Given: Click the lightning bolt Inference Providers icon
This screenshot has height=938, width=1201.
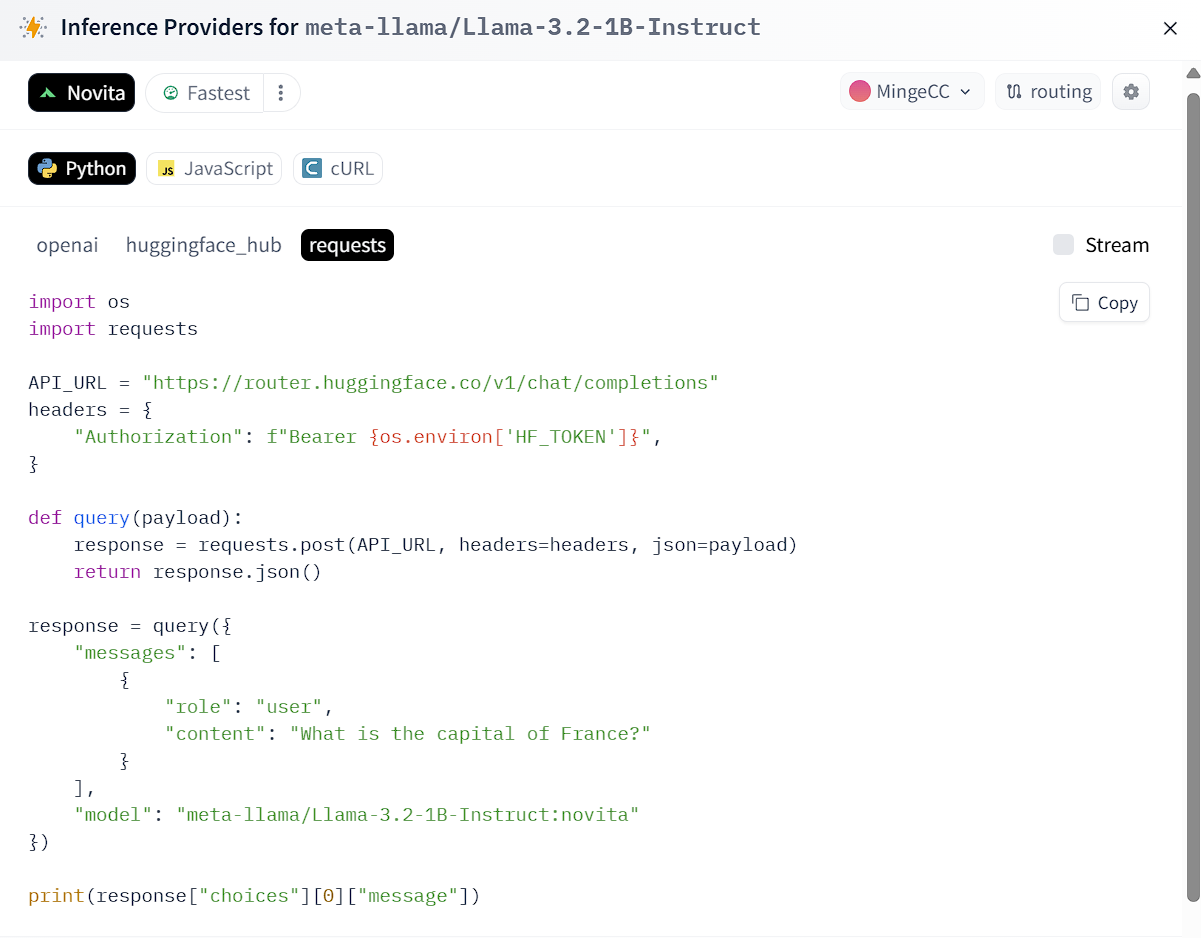Looking at the screenshot, I should point(33,27).
